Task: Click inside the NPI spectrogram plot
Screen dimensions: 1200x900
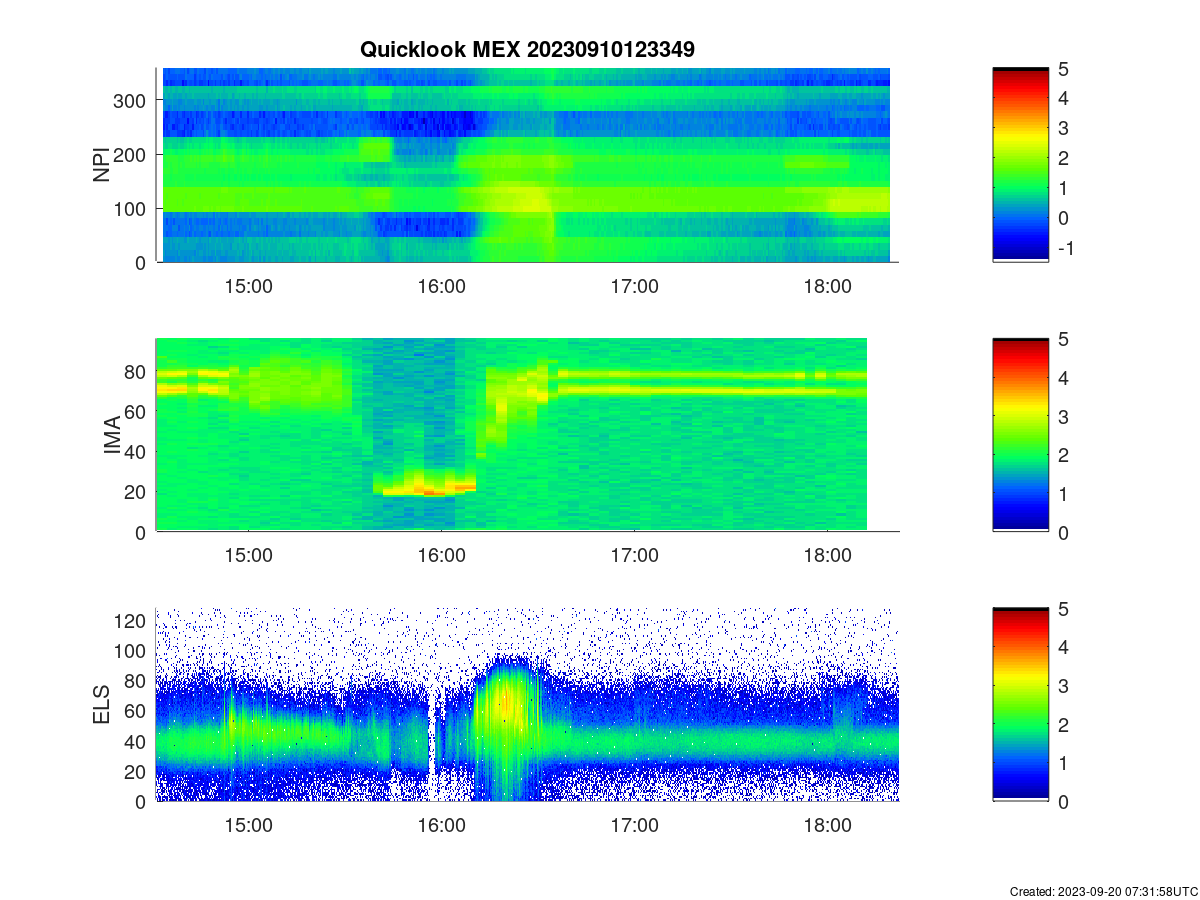Action: tap(527, 165)
